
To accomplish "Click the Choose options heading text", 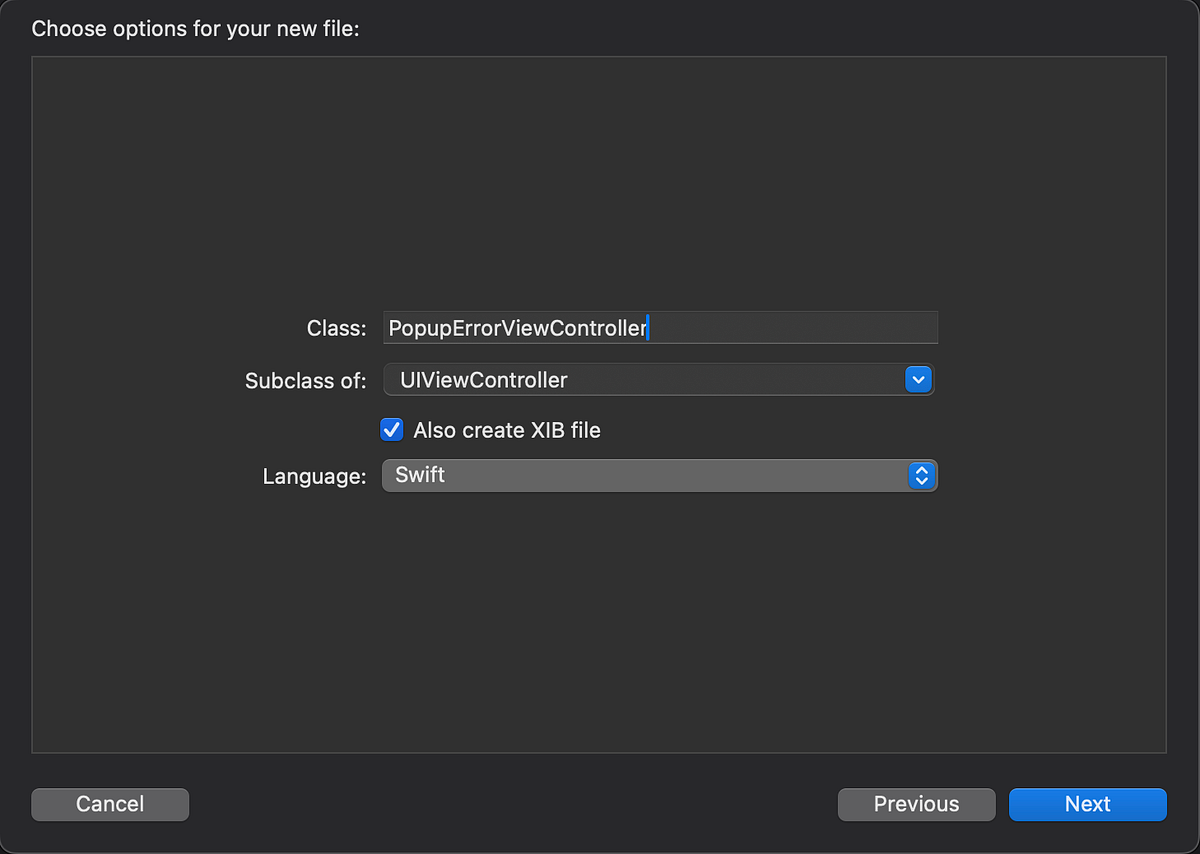I will (195, 28).
